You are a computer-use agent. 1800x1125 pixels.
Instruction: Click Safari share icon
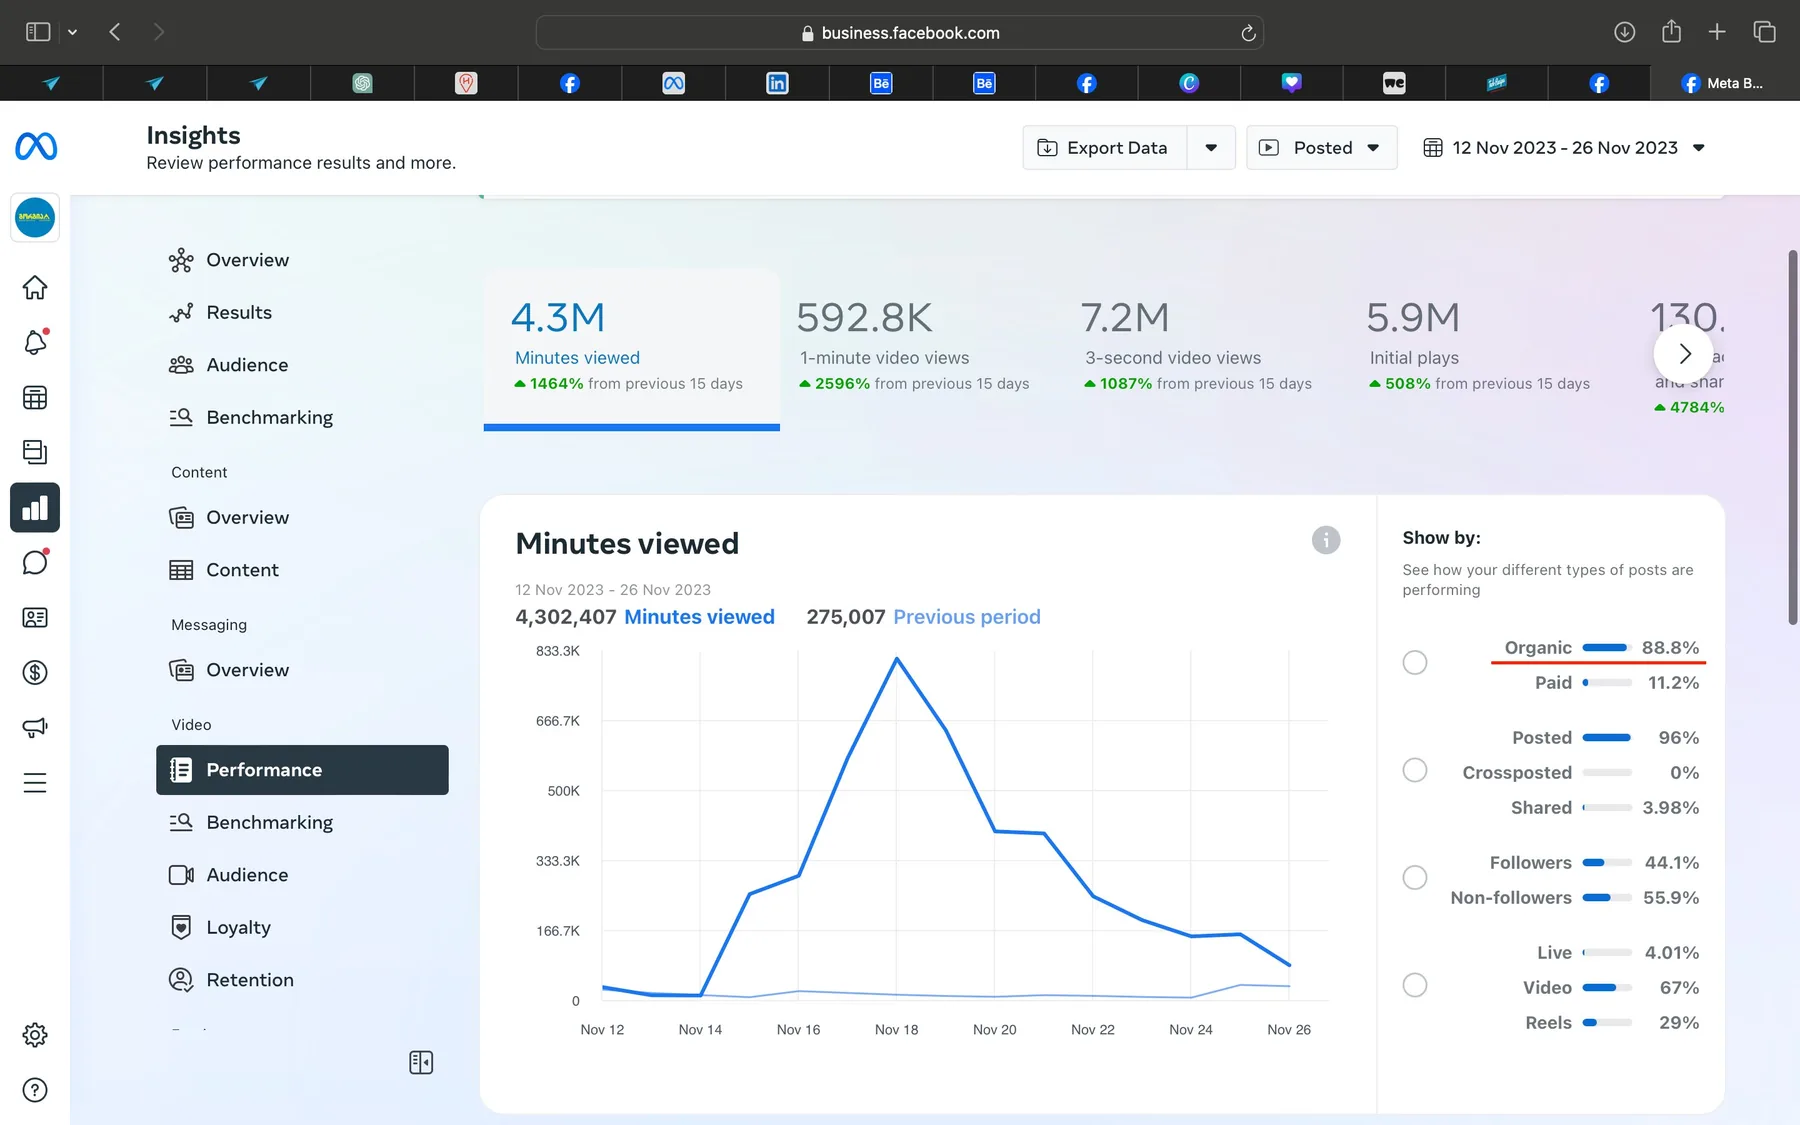1671,32
